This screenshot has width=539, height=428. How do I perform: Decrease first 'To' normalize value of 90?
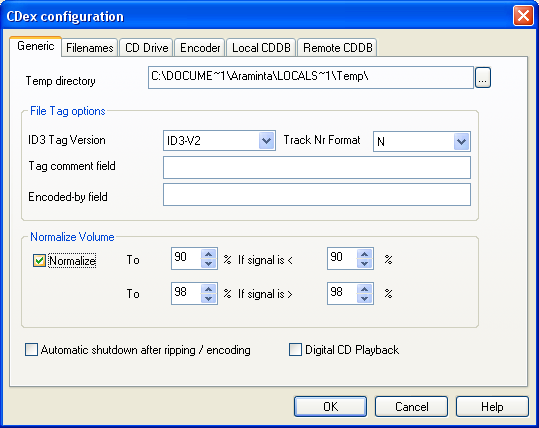208,263
